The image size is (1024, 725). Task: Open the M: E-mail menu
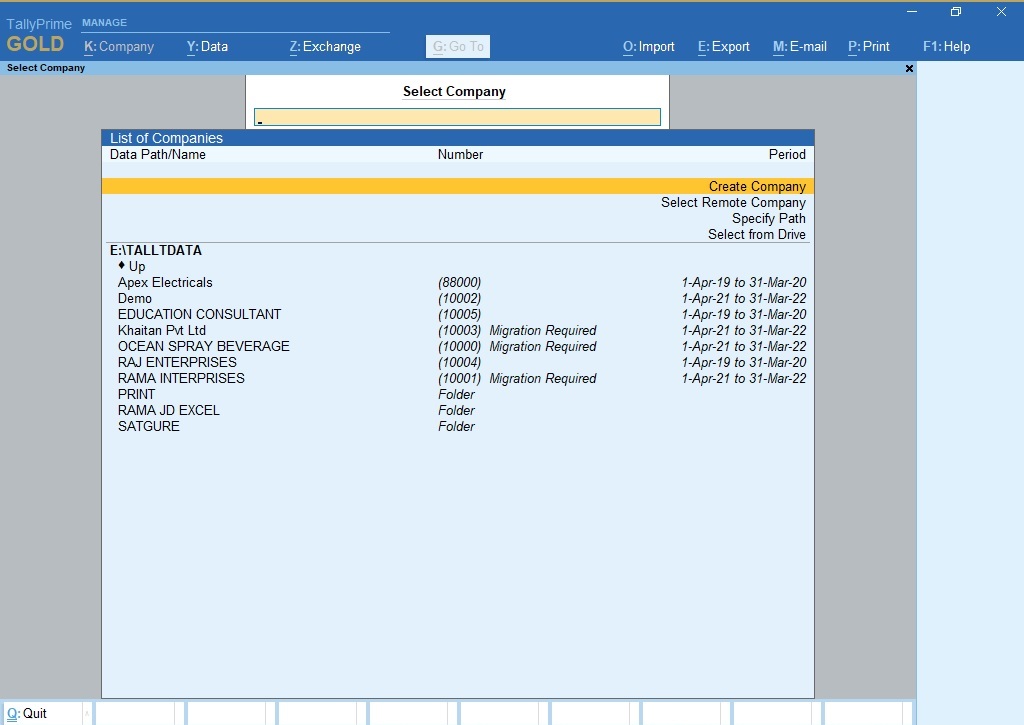coord(799,46)
